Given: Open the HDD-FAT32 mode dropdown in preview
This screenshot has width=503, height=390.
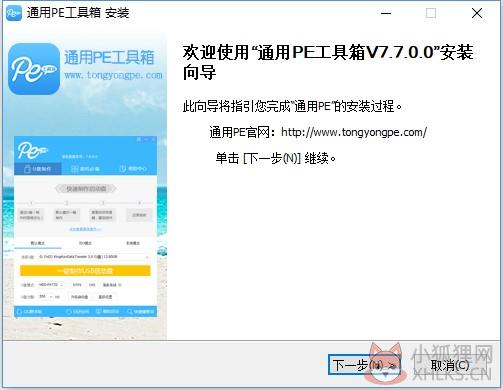Looking at the screenshot, I should click(50, 285).
